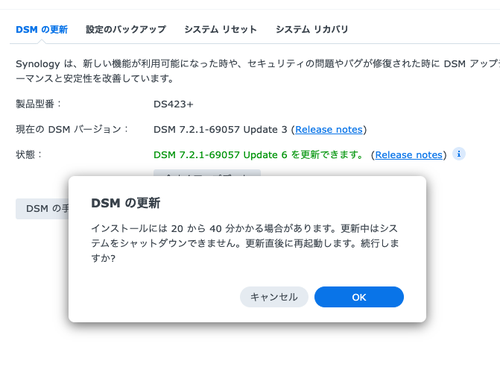This screenshot has width=500, height=376.
Task: Open the システム リセット tab
Action: [x=221, y=29]
